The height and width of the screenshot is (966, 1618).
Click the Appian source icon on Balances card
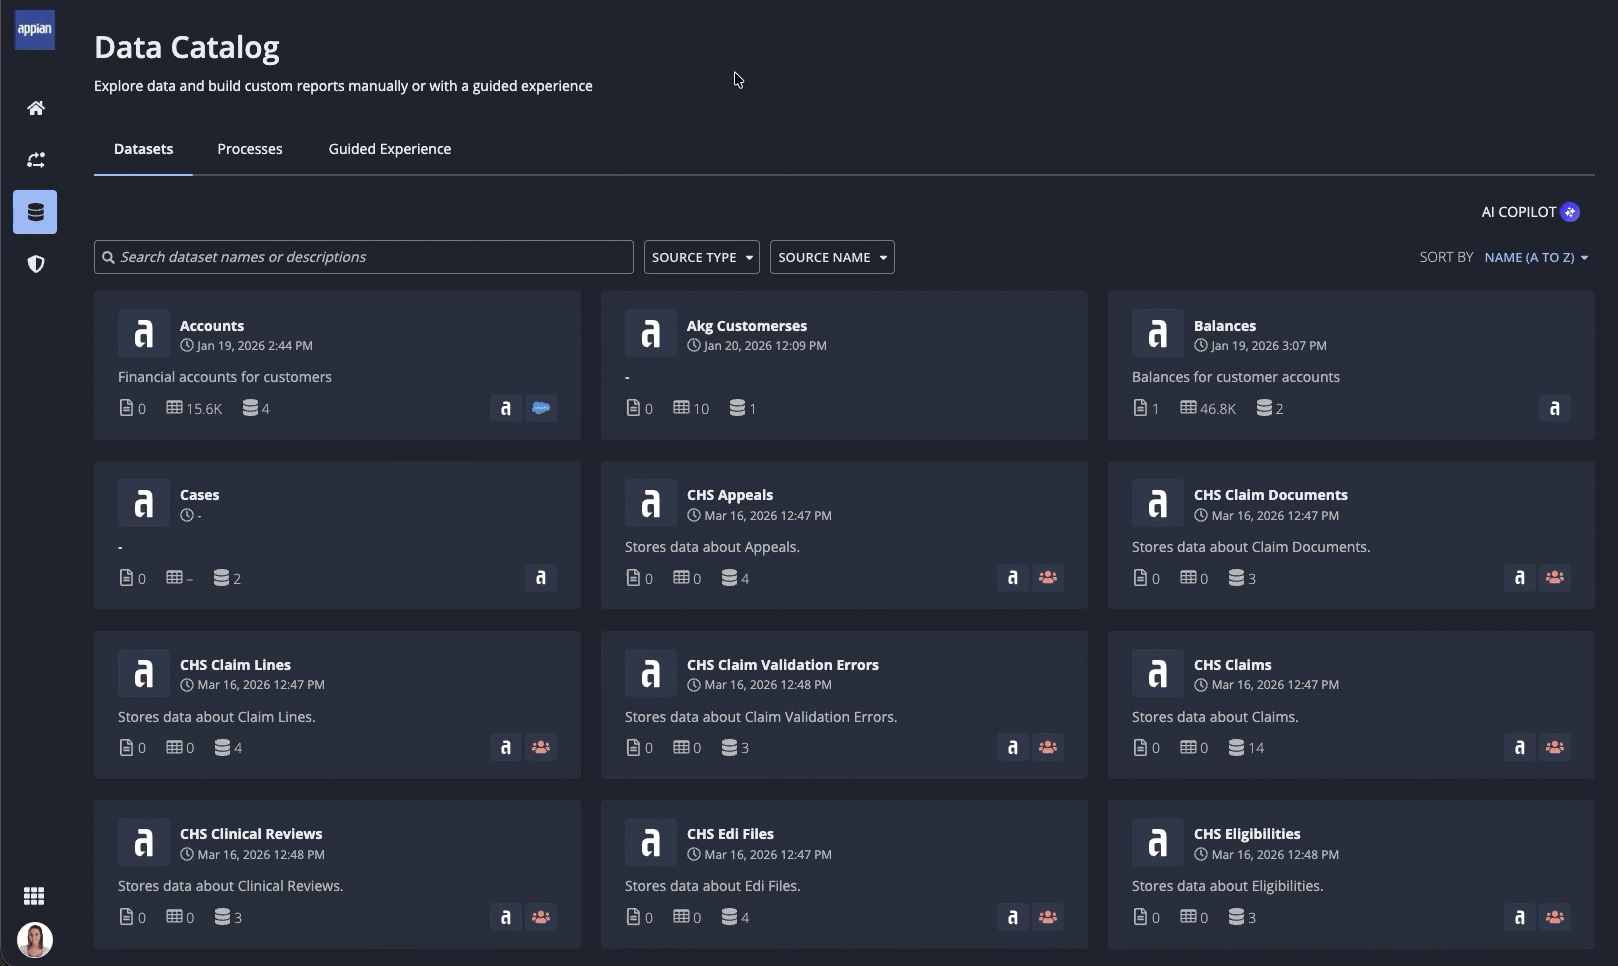1554,408
